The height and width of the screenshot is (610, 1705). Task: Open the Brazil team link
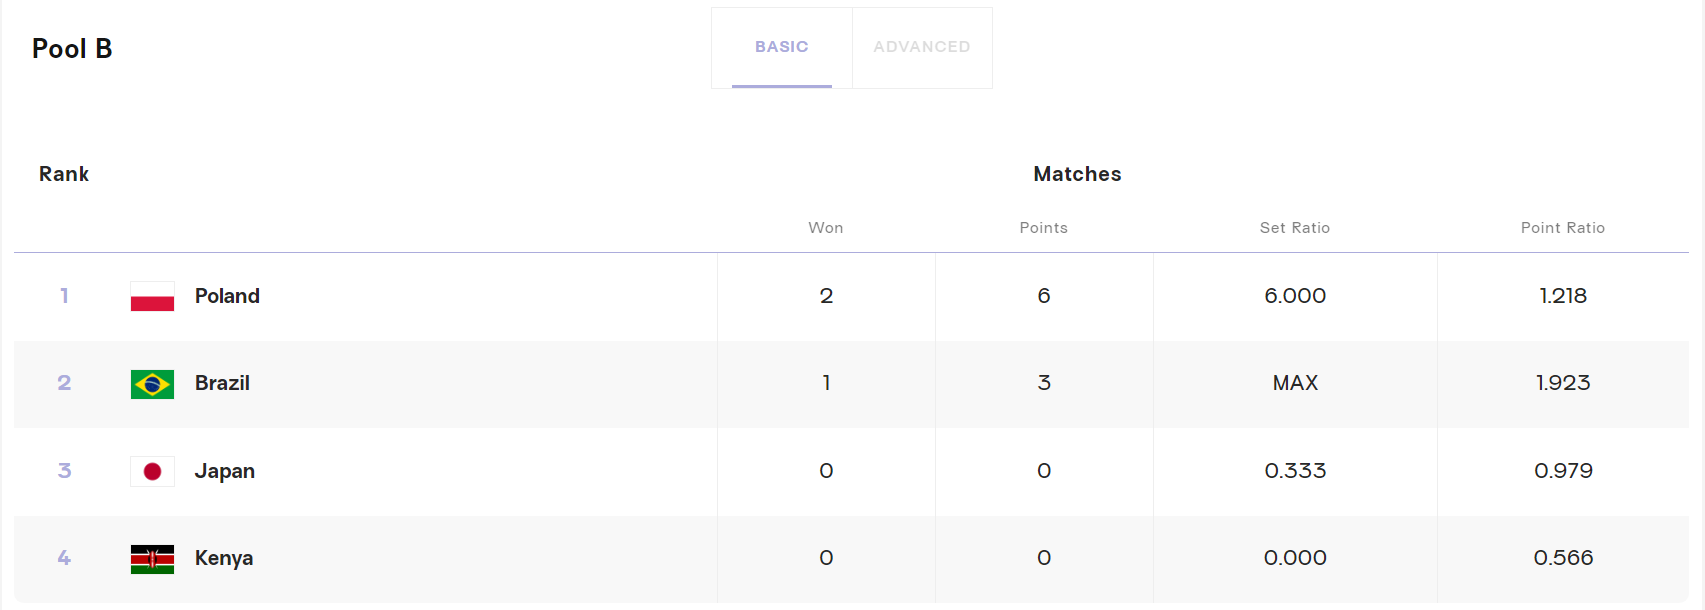point(222,383)
